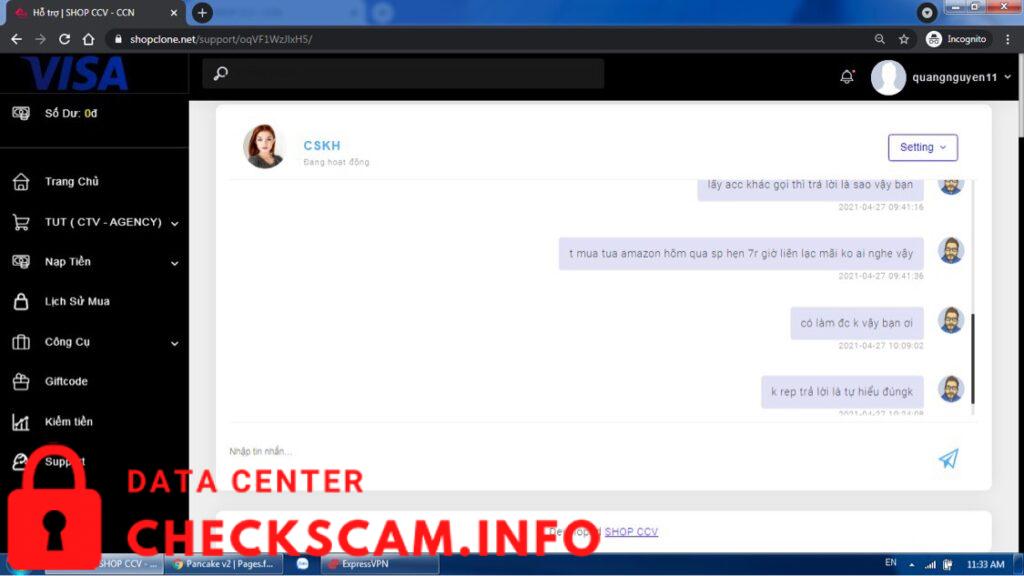Follow the SHOP CCV footer link
The width and height of the screenshot is (1024, 576).
click(631, 532)
